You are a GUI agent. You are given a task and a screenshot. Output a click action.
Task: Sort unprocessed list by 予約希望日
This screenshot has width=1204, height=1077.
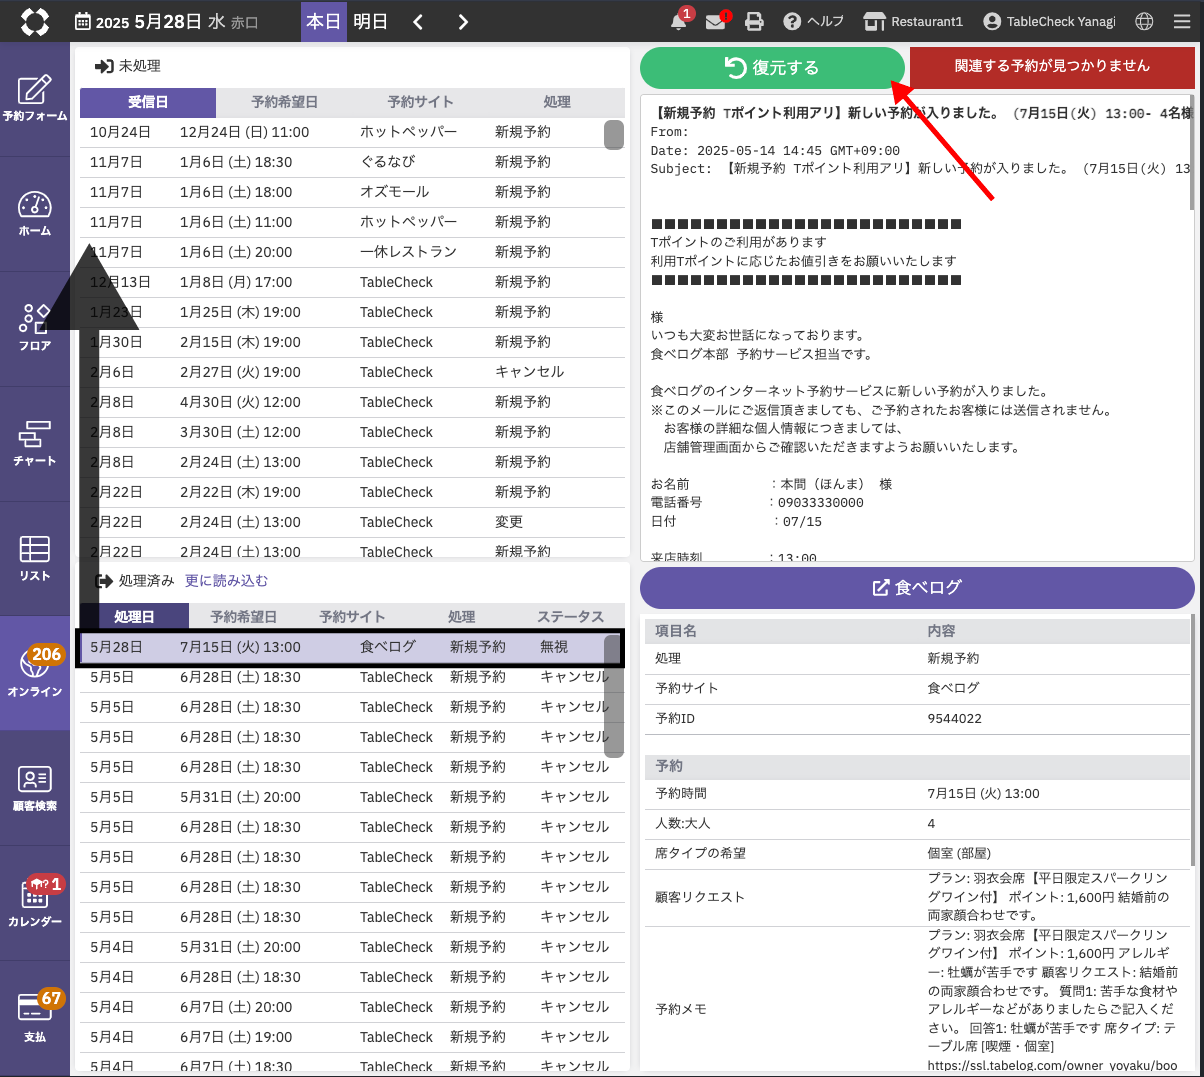[284, 102]
